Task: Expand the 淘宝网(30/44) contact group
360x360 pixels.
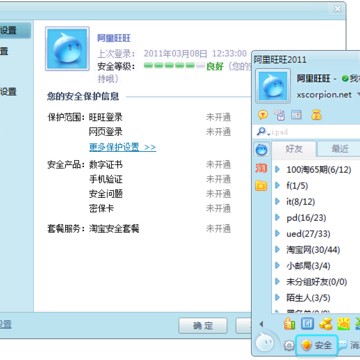Action: (277, 250)
